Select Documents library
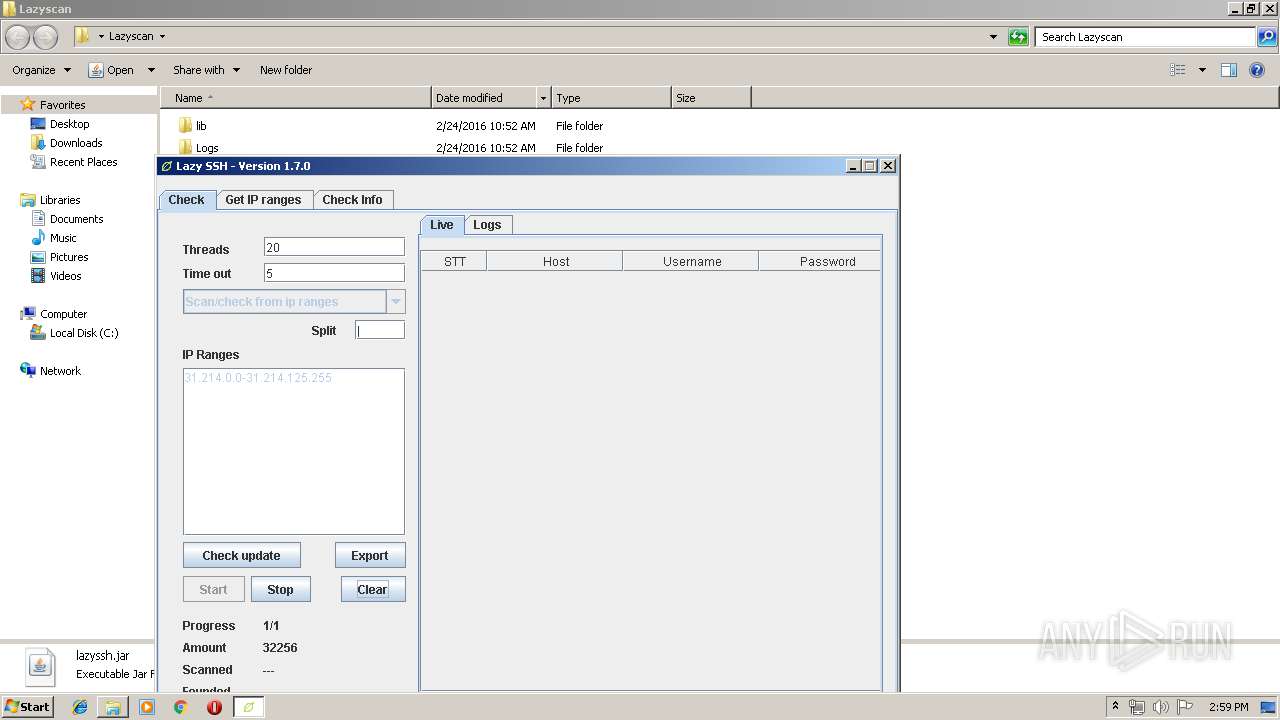1280x720 pixels. (76, 219)
